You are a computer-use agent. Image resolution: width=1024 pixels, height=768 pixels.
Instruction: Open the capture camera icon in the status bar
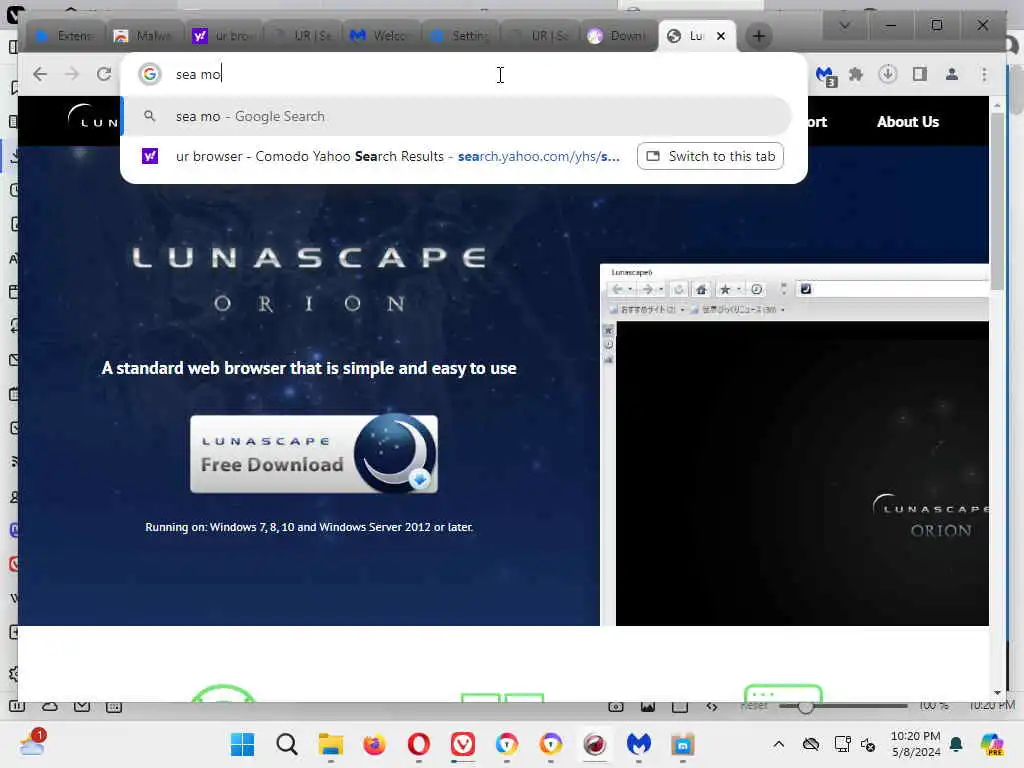(x=616, y=706)
